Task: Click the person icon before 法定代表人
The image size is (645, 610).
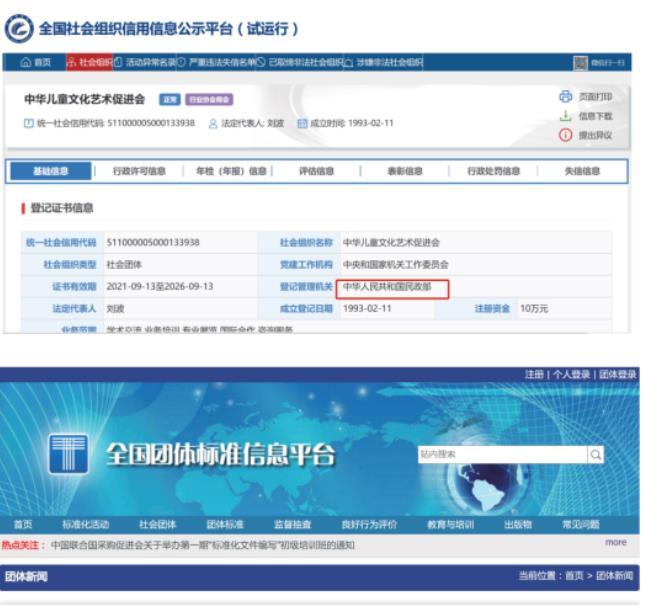Action: [213, 123]
